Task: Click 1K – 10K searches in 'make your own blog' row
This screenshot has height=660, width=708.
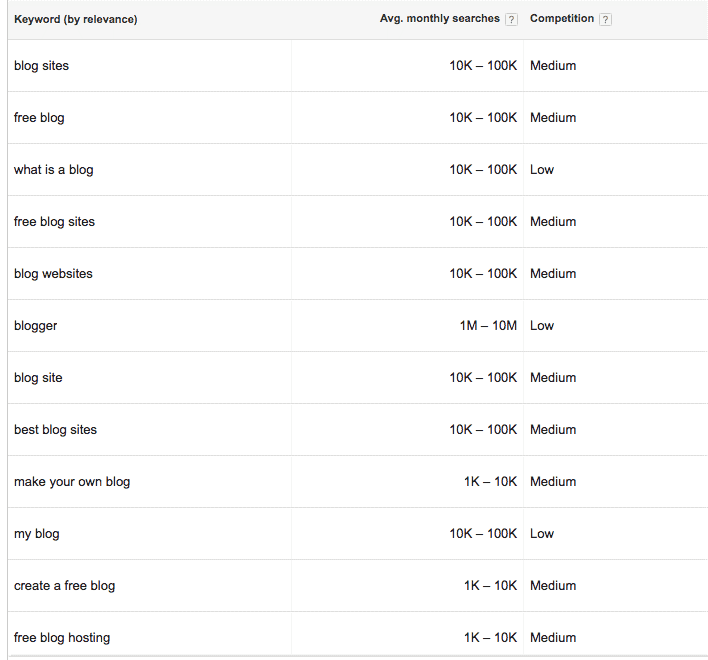Action: click(x=490, y=482)
